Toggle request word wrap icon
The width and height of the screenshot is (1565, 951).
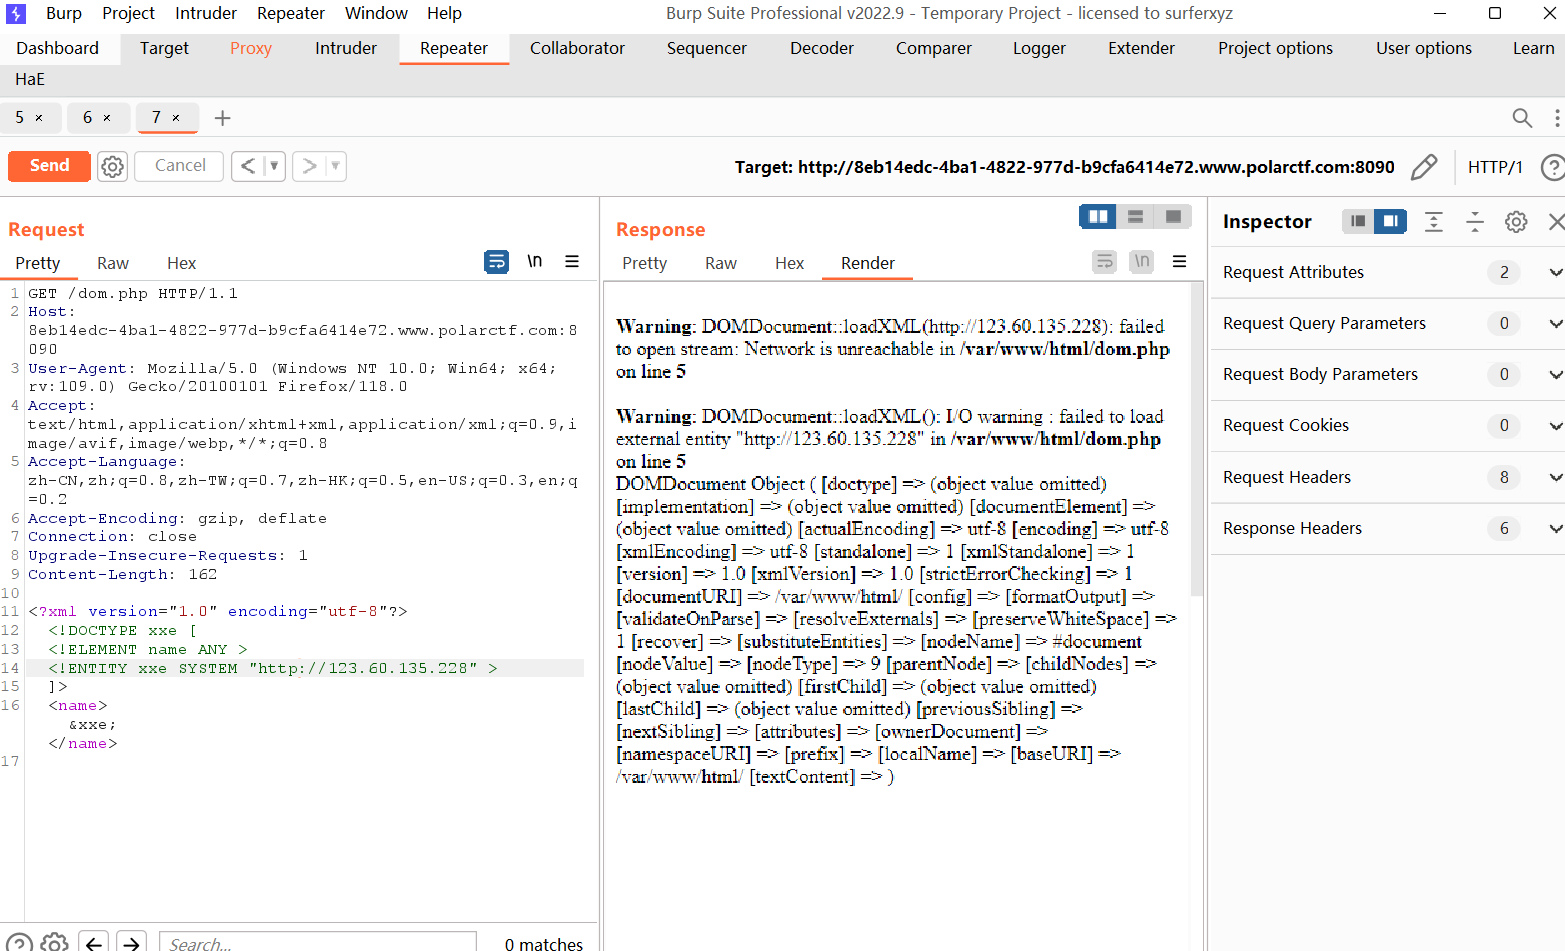click(x=496, y=262)
